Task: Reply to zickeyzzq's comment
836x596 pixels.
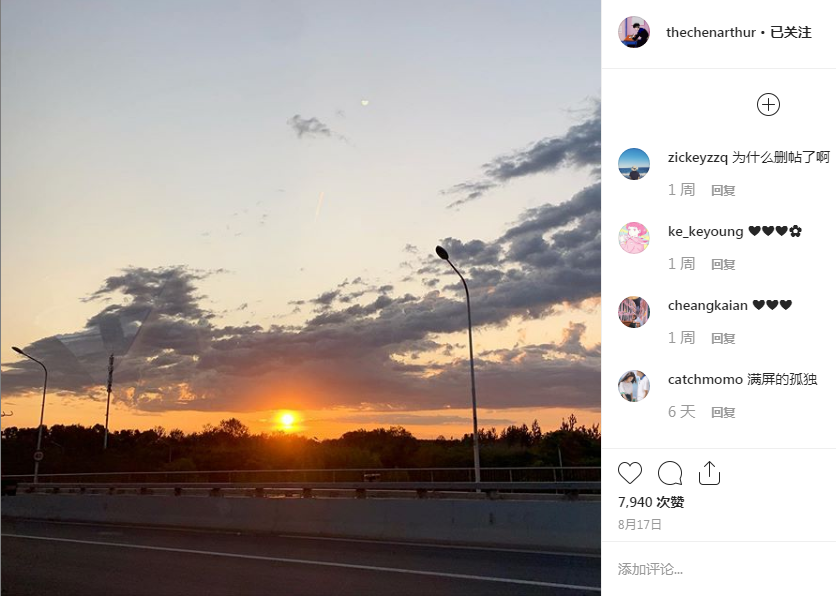Action: coord(723,190)
